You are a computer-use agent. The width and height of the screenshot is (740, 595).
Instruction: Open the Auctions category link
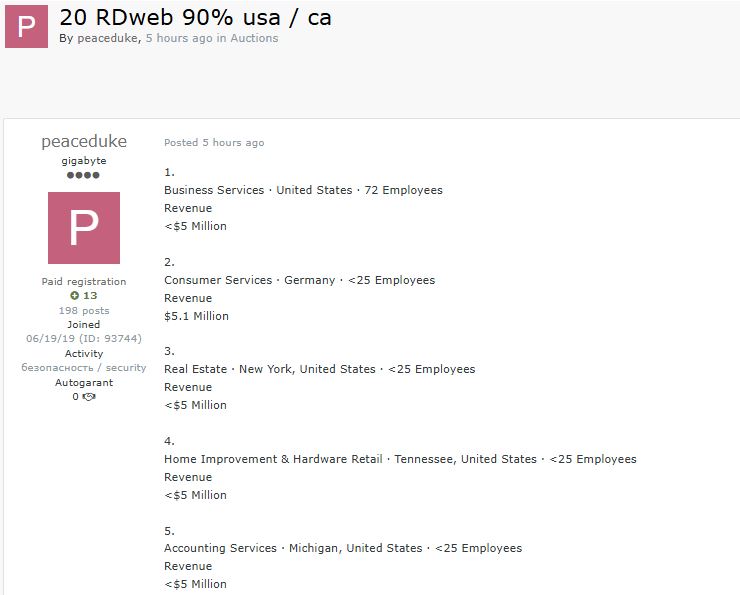(254, 38)
